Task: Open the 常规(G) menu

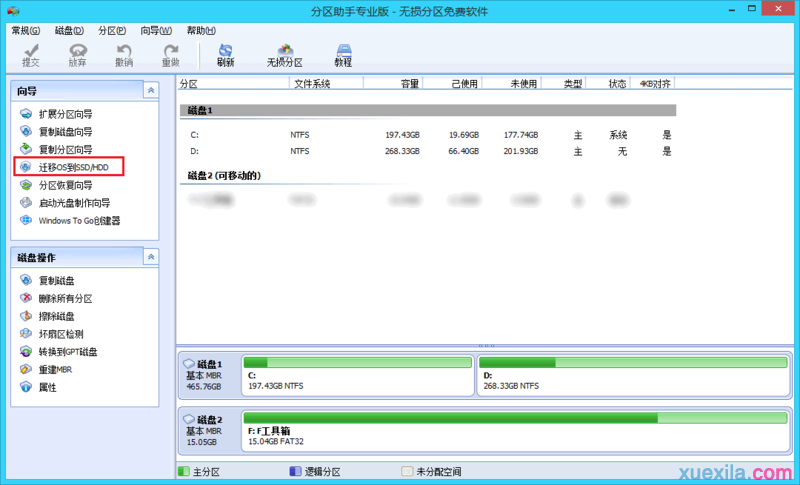Action: pyautogui.click(x=26, y=31)
